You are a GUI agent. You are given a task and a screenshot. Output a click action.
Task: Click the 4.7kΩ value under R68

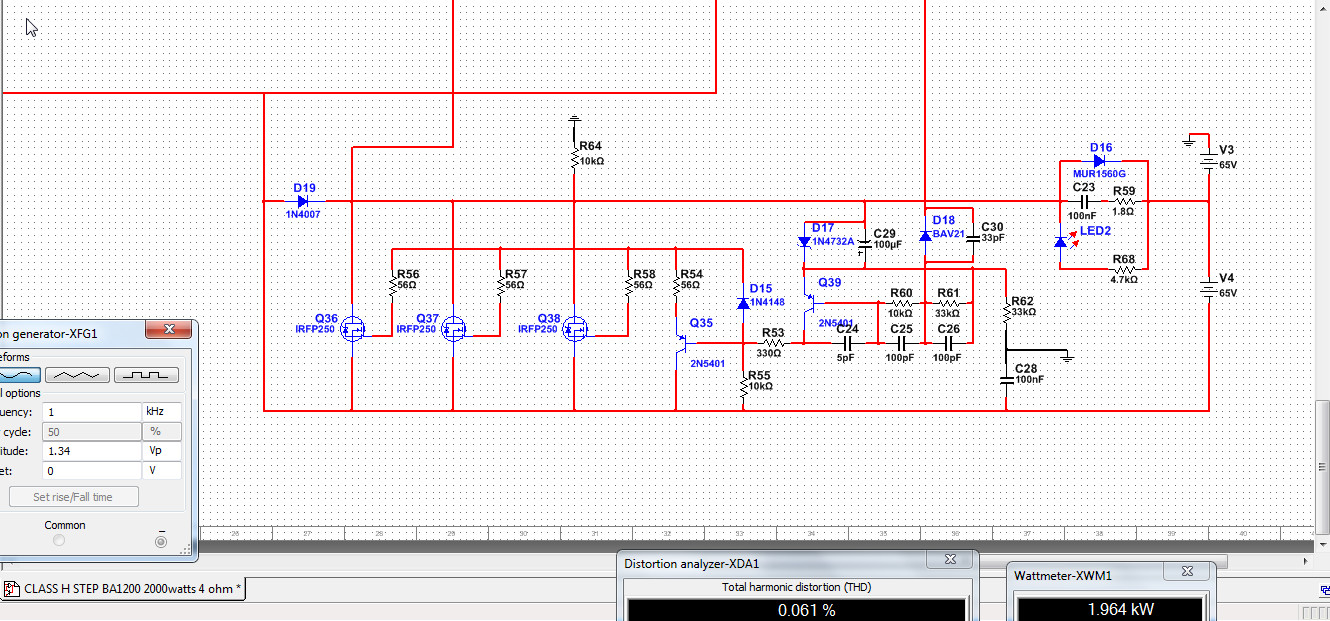pos(1125,280)
